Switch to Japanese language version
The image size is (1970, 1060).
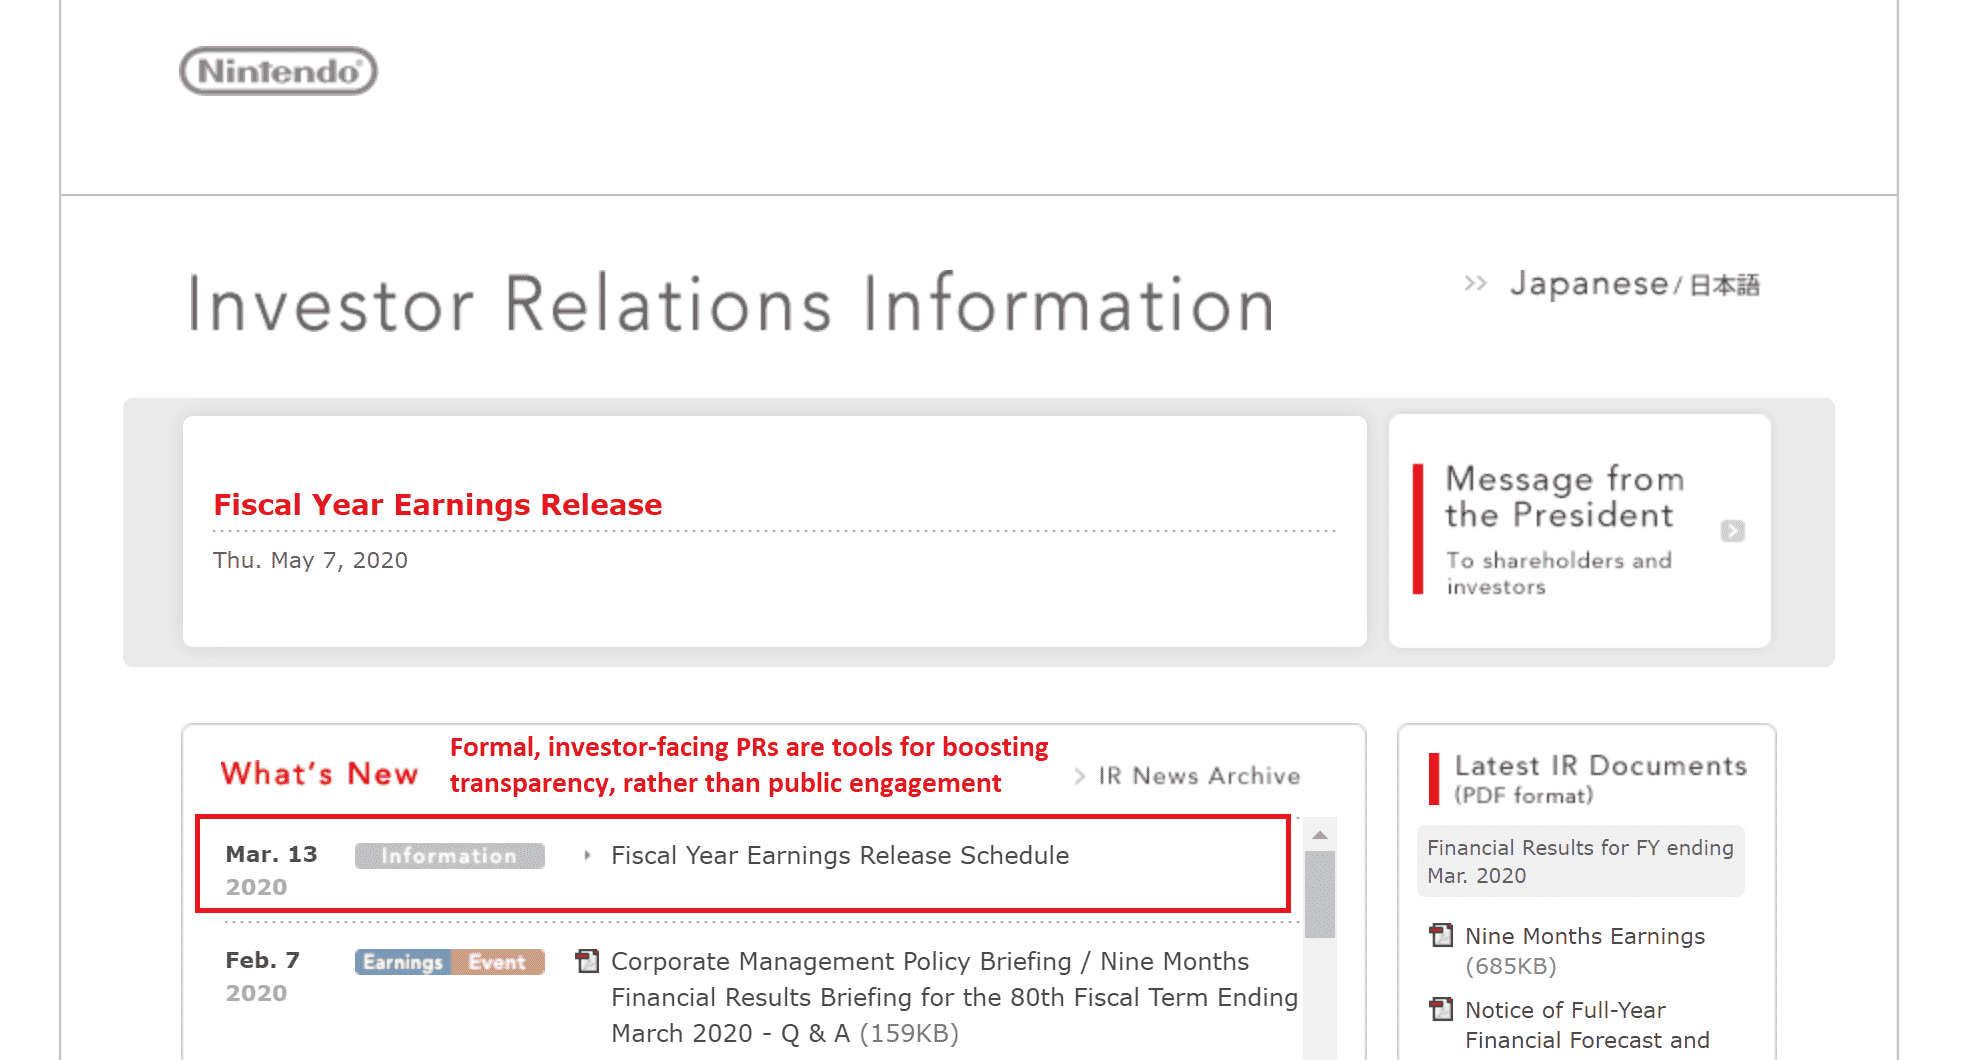tap(1634, 284)
